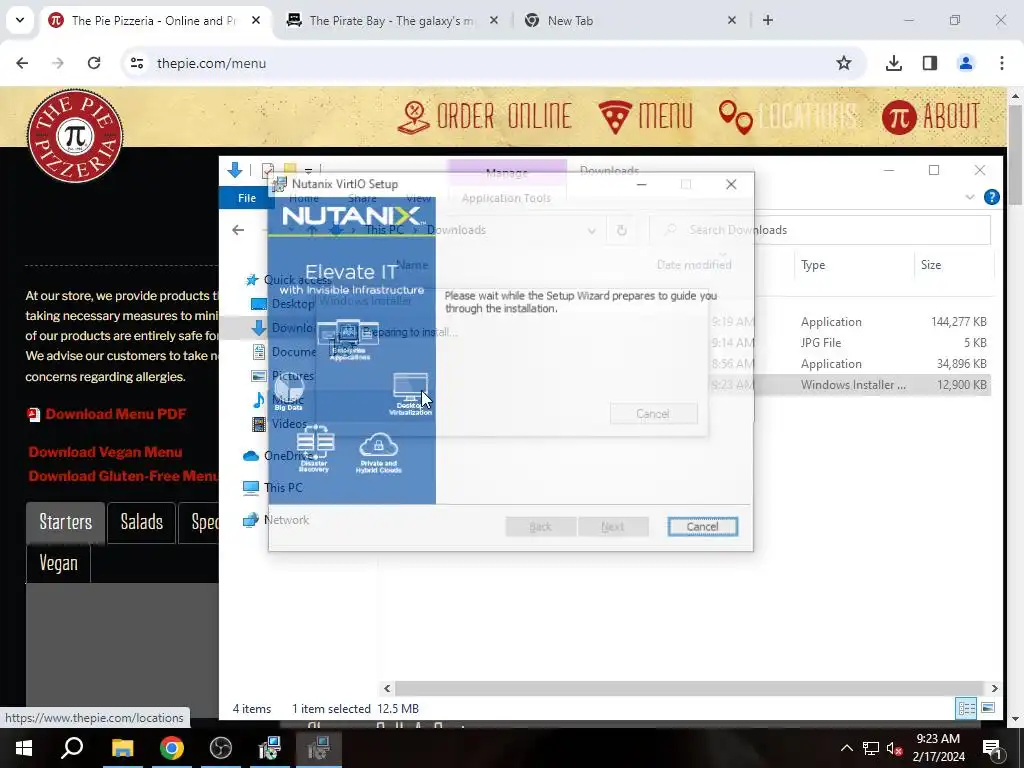
Task: Switch to The Pirate Bay tab
Action: click(x=392, y=21)
